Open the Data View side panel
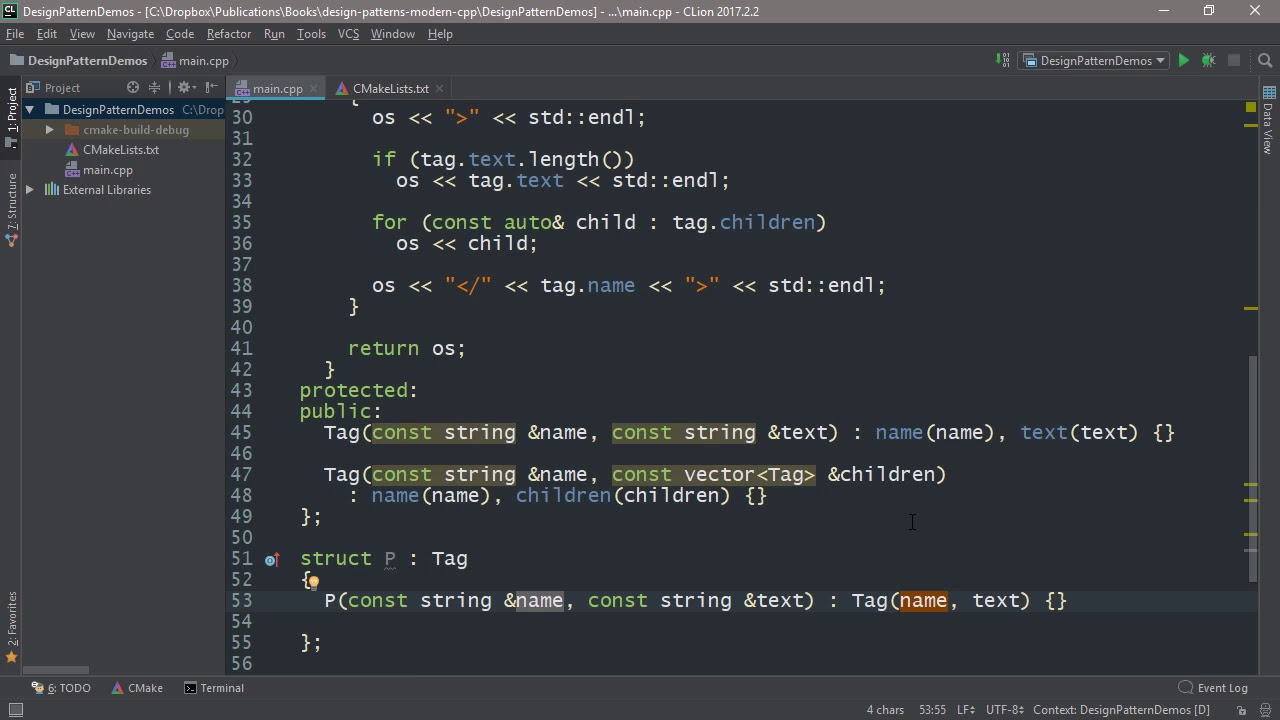 [x=1268, y=120]
